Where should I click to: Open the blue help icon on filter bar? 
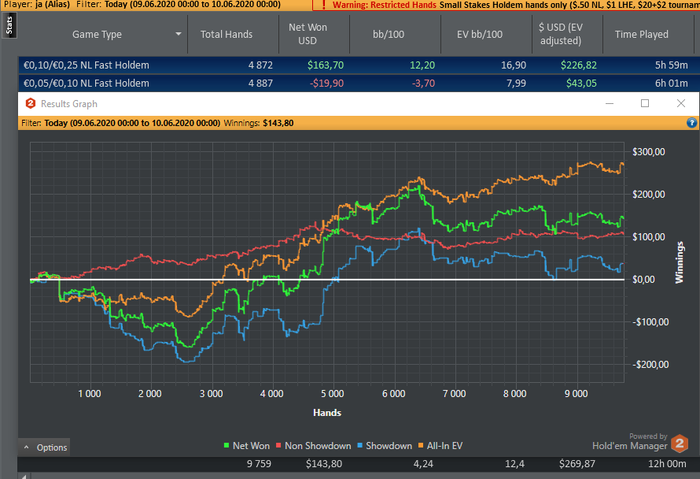tap(692, 123)
